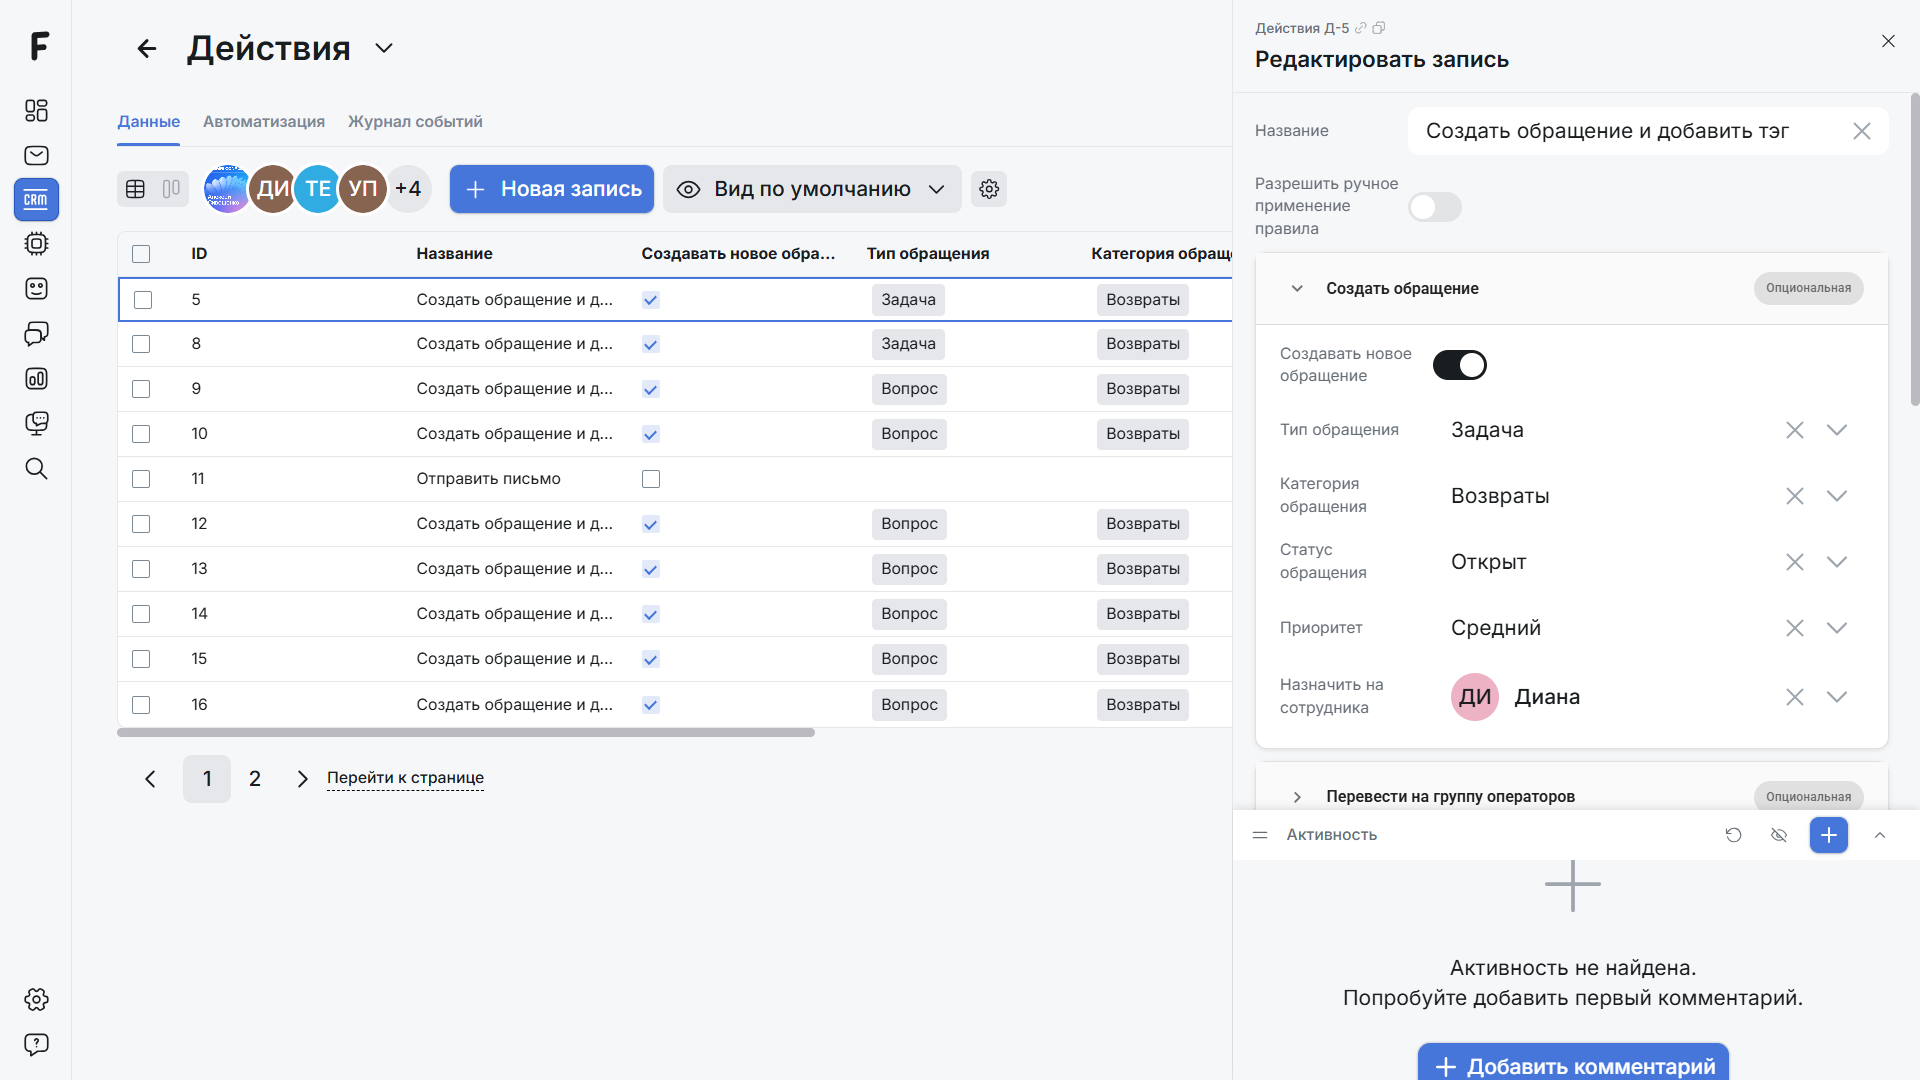Go back using the left arrow
Screen dimensions: 1920x1080
coord(147,48)
